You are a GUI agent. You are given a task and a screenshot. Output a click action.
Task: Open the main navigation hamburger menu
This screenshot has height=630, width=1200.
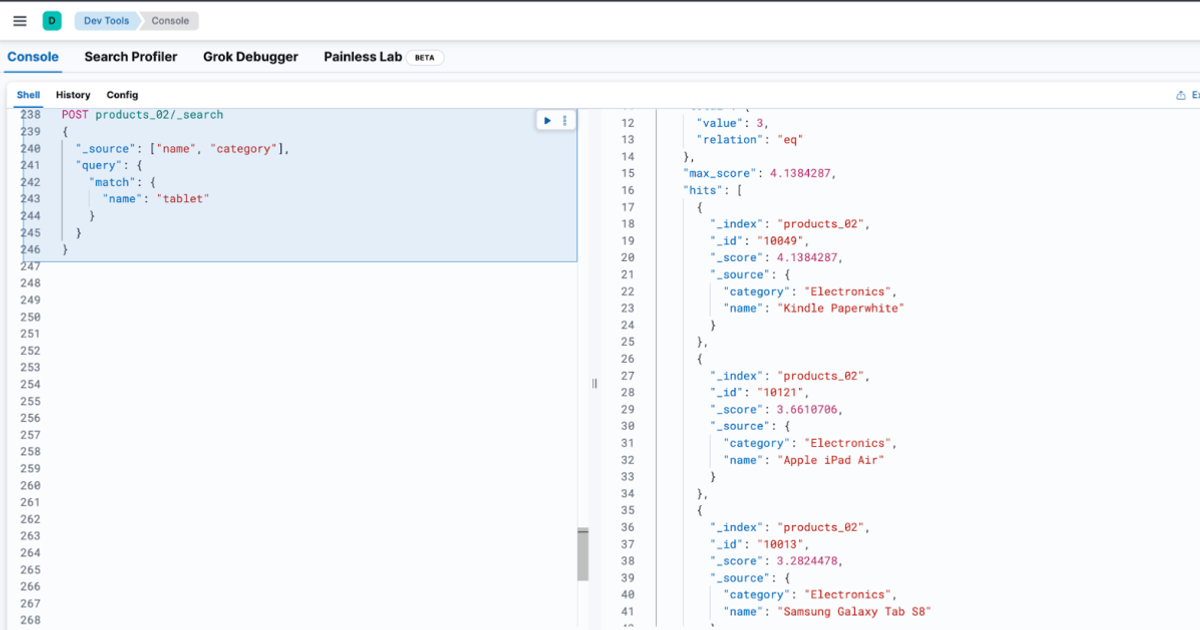20,20
